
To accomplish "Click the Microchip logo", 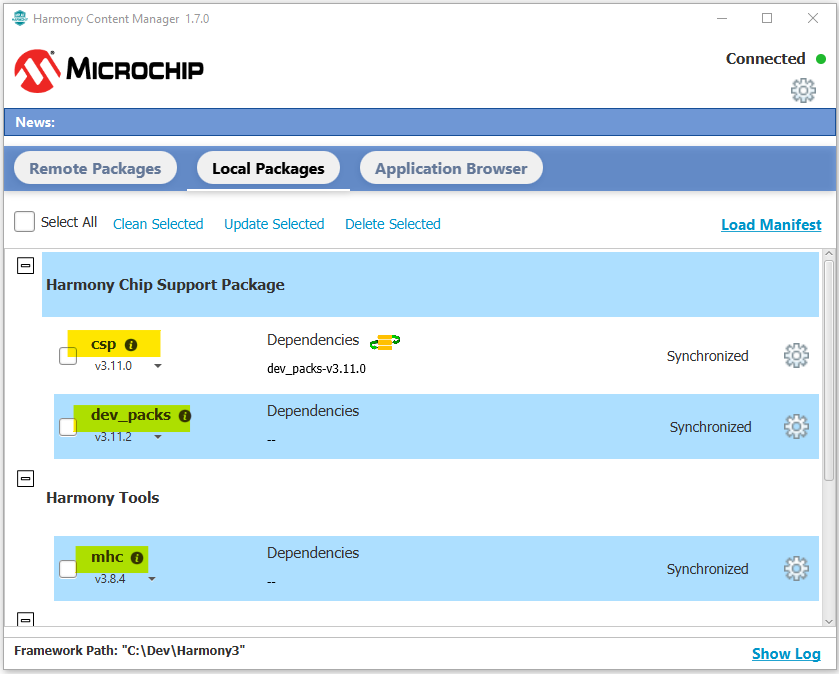I will click(109, 71).
